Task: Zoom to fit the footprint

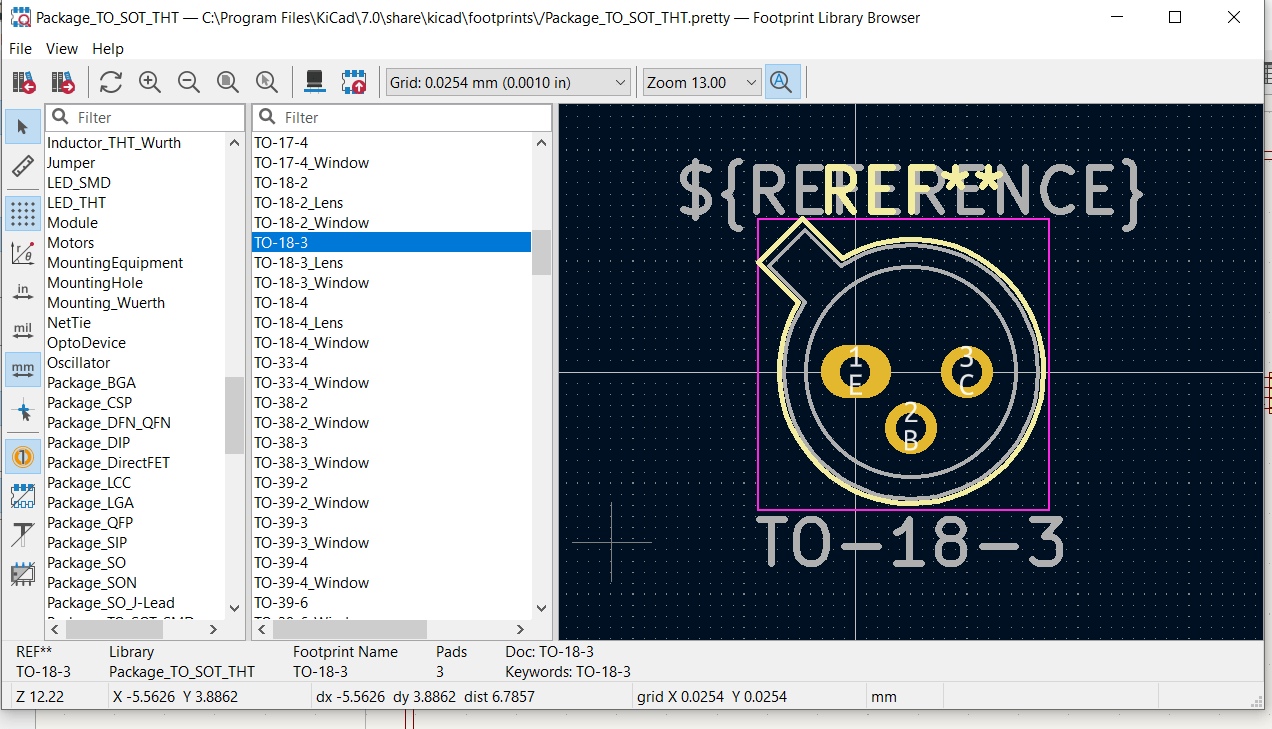Action: click(x=228, y=82)
